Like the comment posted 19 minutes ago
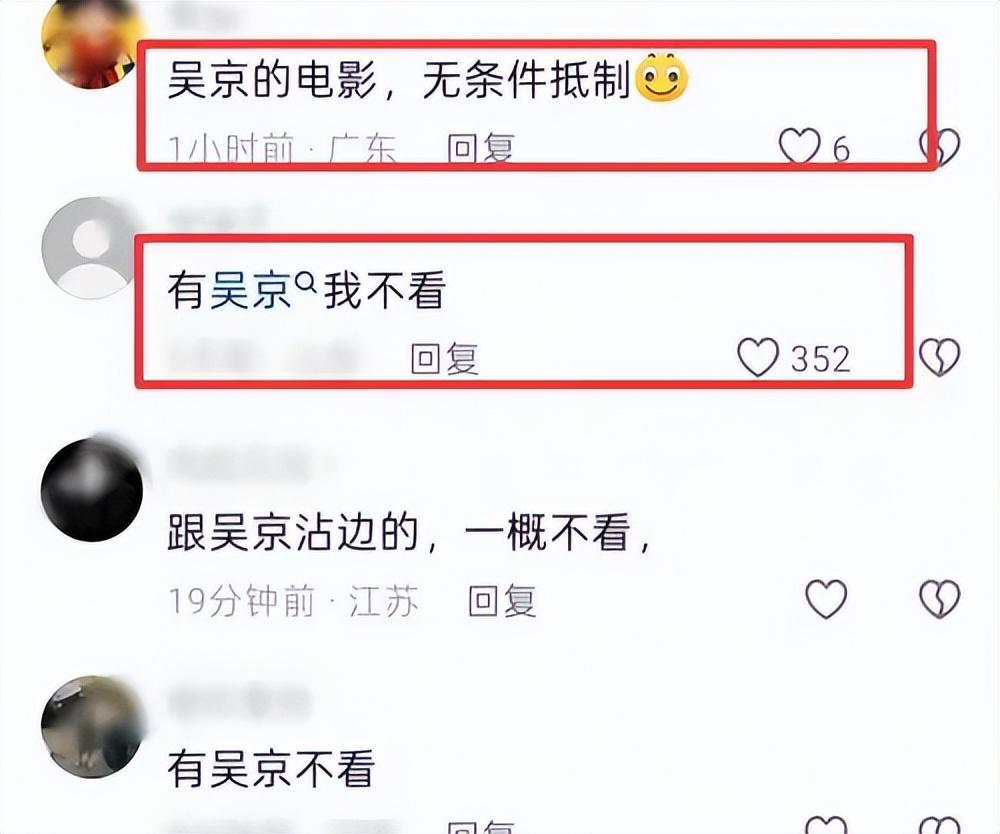Viewport: 1000px width, 834px height. [x=826, y=599]
